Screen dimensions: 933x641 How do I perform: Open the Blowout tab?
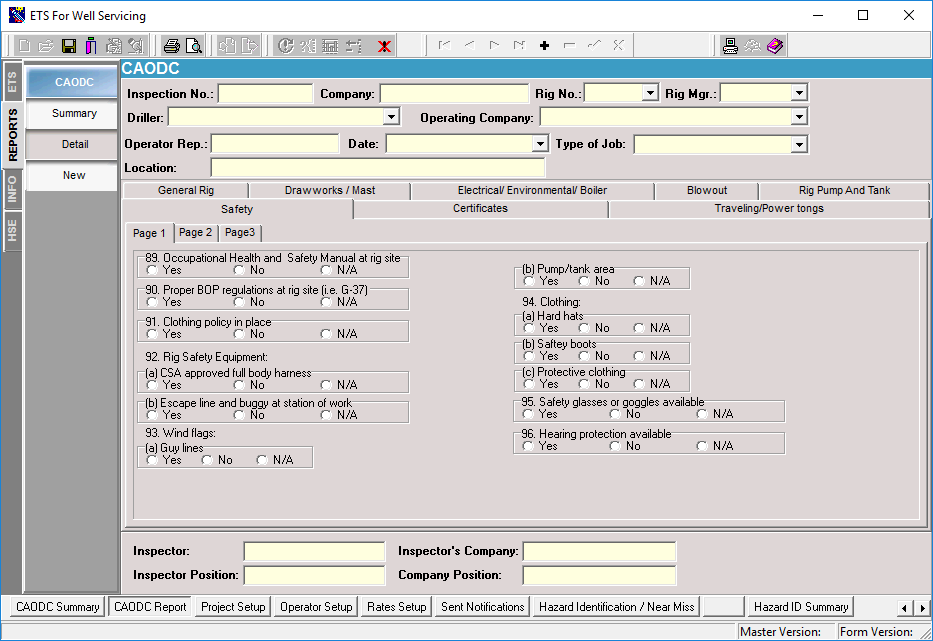pyautogui.click(x=707, y=190)
